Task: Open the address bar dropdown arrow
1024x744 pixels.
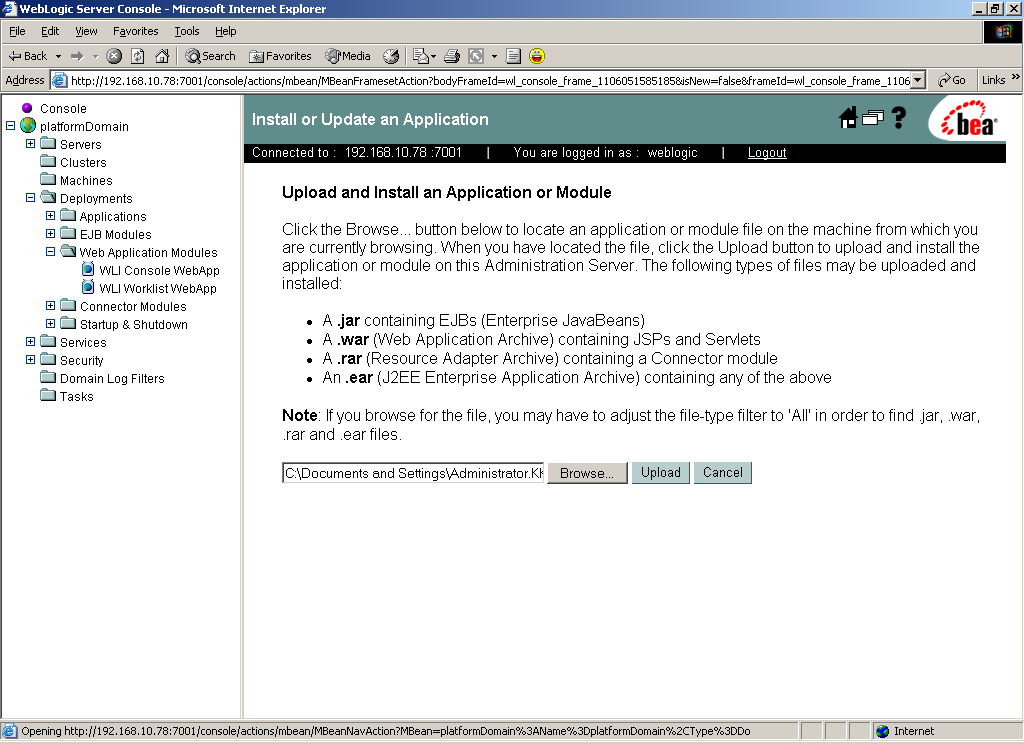Action: [918, 80]
